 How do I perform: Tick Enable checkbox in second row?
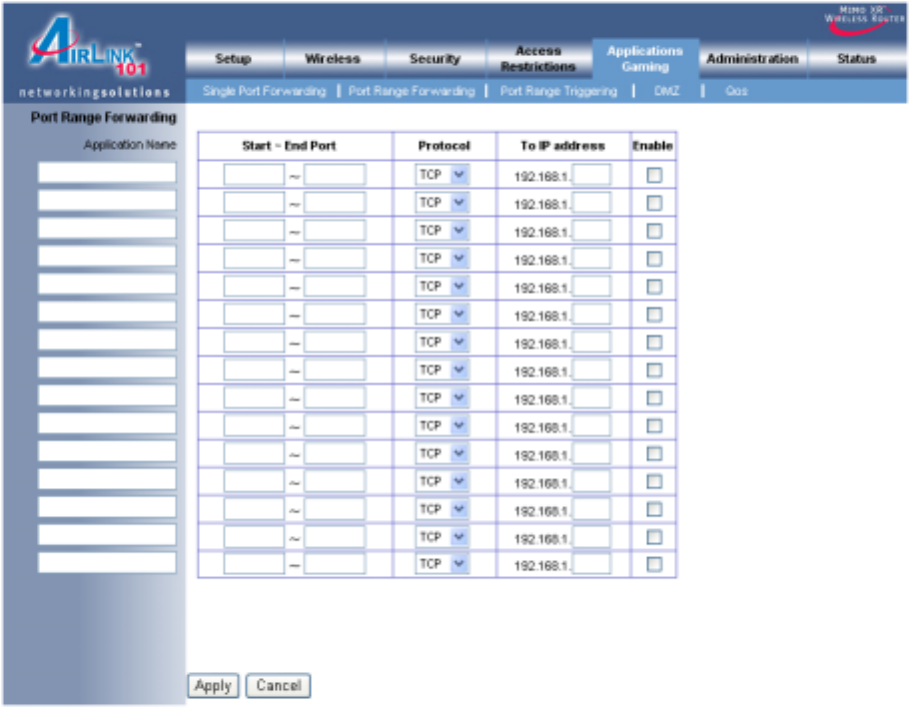(654, 203)
